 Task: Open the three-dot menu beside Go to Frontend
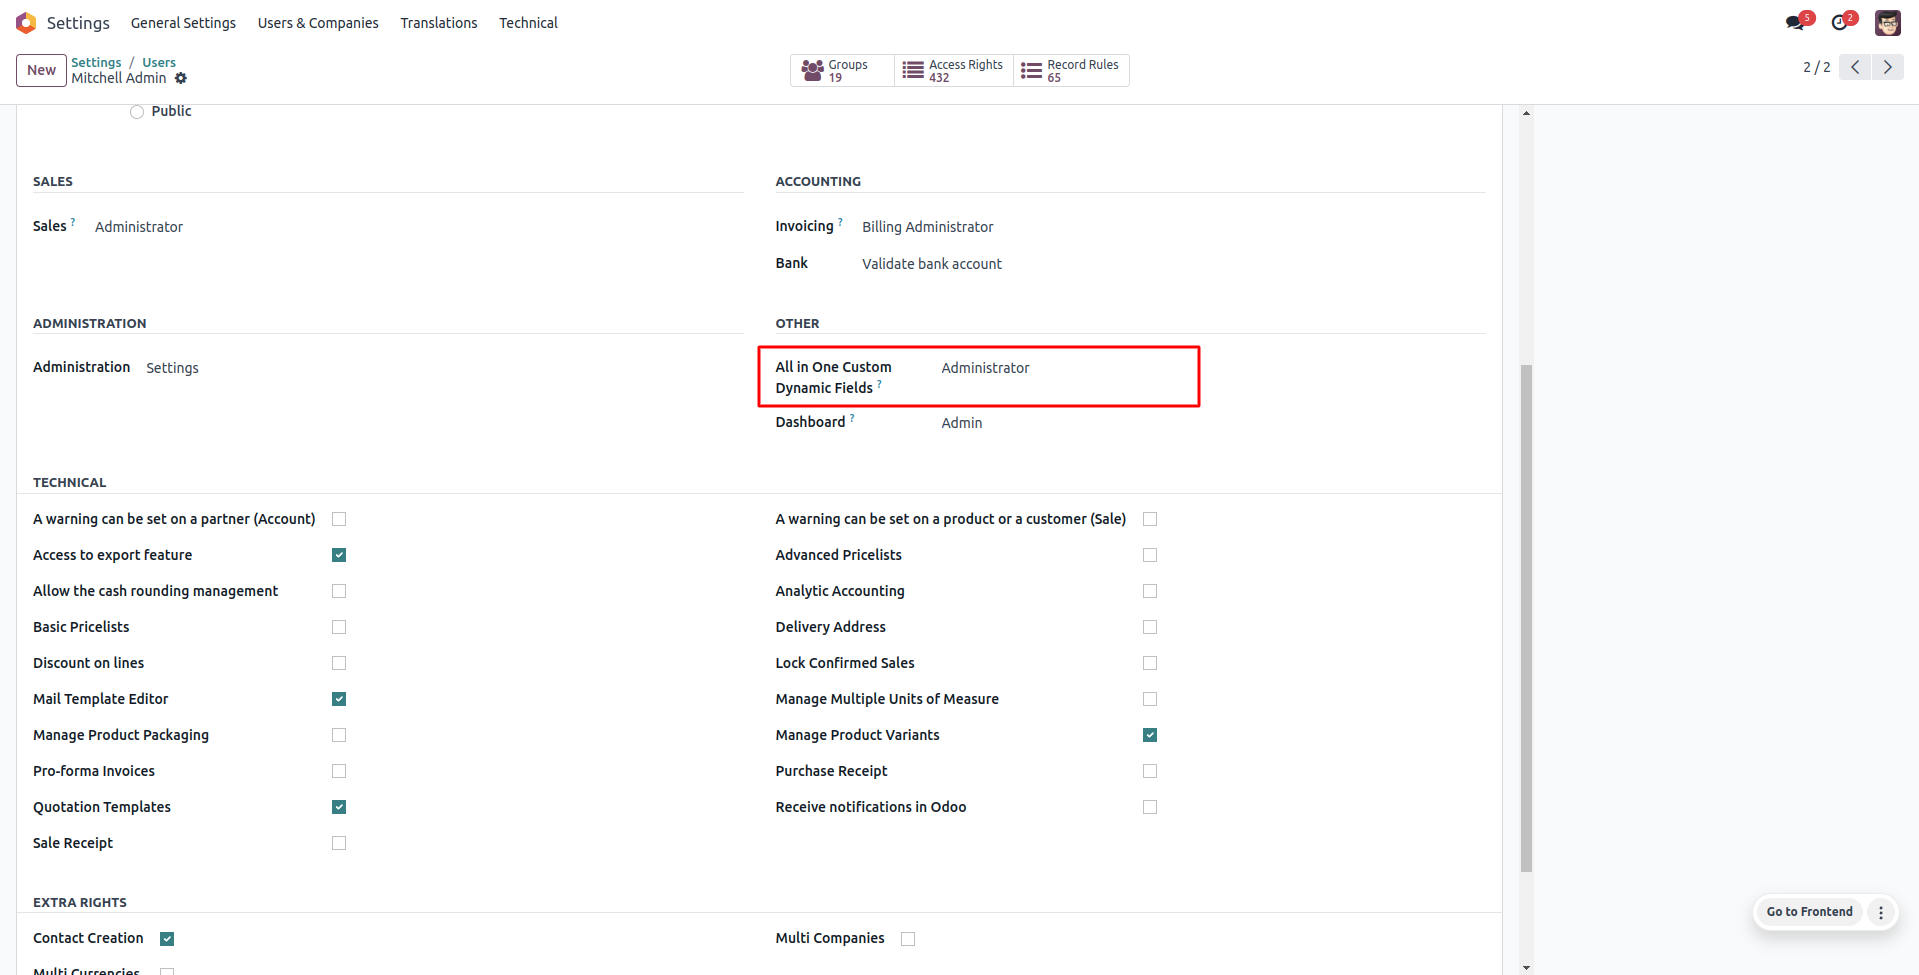[1881, 912]
